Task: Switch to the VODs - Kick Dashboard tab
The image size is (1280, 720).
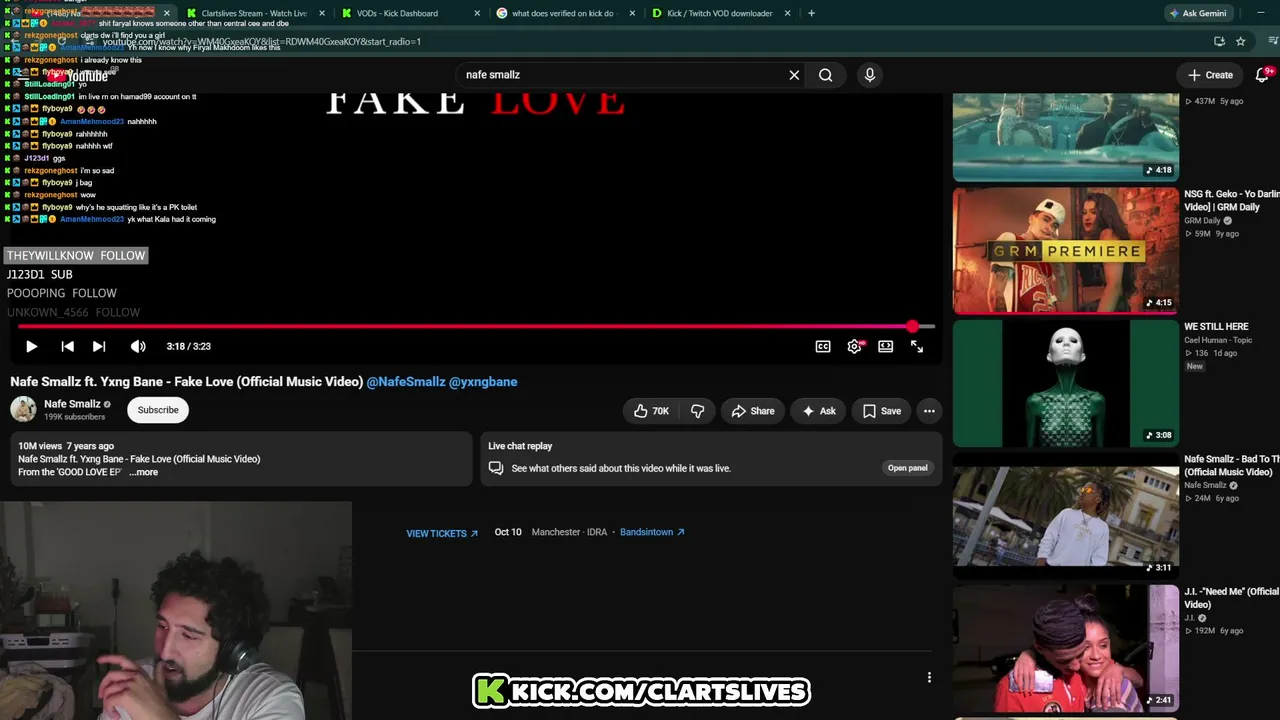Action: tap(396, 13)
